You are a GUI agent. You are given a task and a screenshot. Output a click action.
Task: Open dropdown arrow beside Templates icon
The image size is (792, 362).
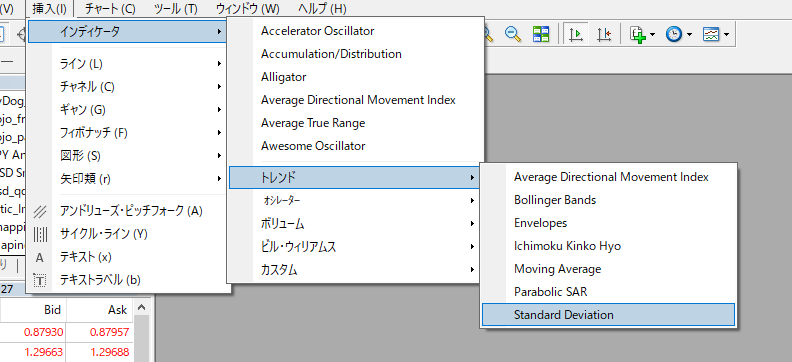tap(726, 35)
